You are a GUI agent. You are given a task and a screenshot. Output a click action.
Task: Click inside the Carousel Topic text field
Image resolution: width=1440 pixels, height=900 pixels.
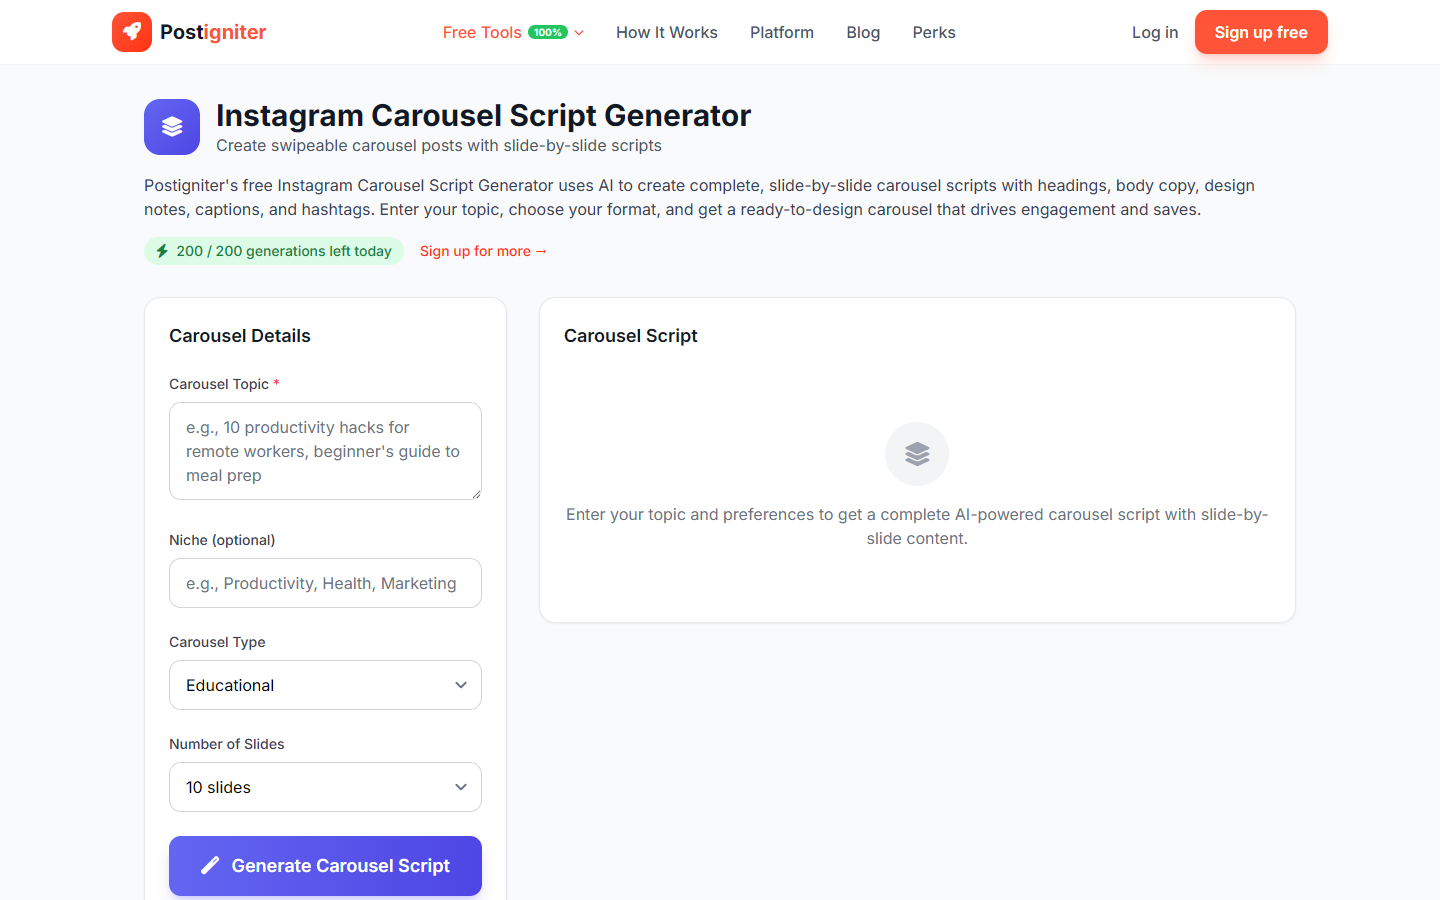coord(325,450)
